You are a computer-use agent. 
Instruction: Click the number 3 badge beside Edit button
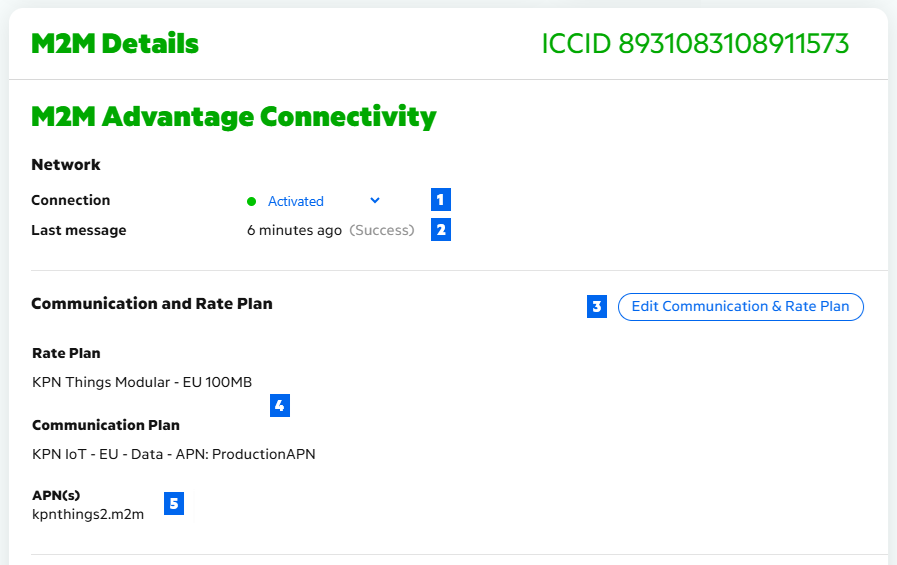[597, 307]
